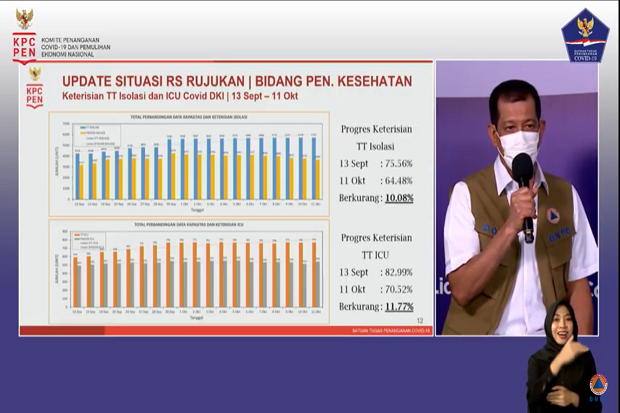Click the slide page number 12
The image size is (620, 413).
click(420, 321)
